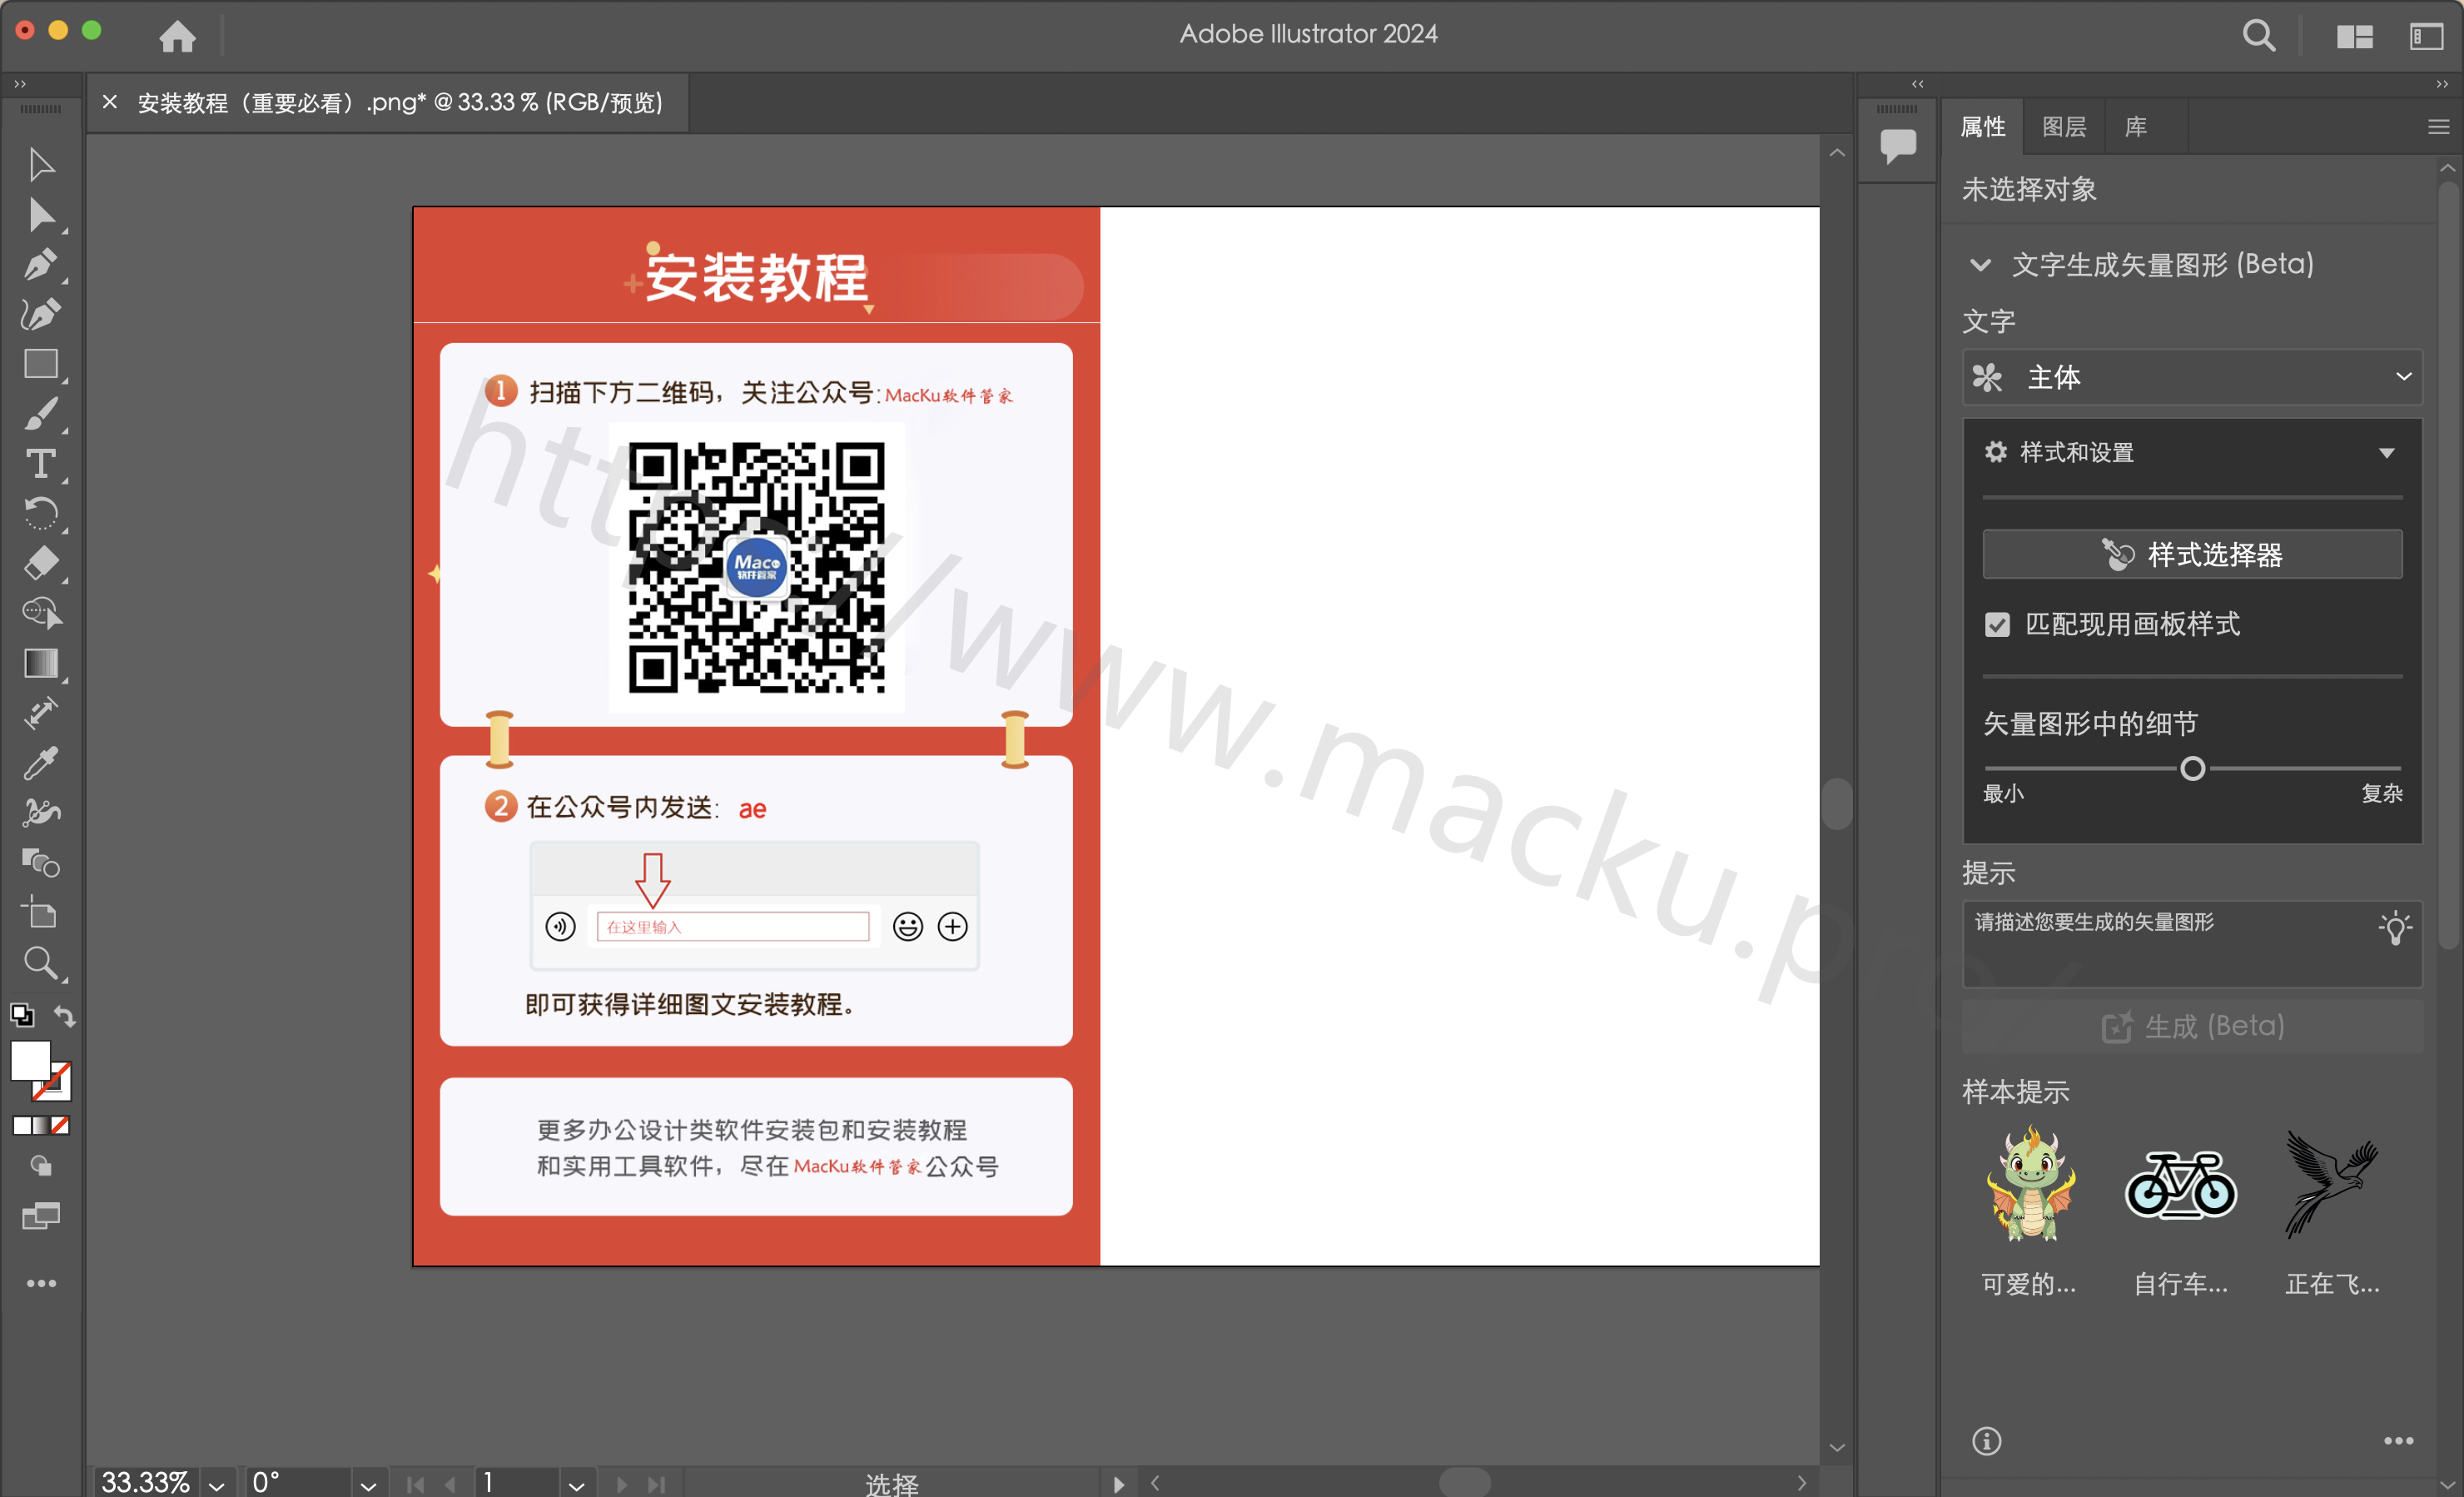Close the 安装教程 document tab
2464x1497 pixels.
[110, 102]
